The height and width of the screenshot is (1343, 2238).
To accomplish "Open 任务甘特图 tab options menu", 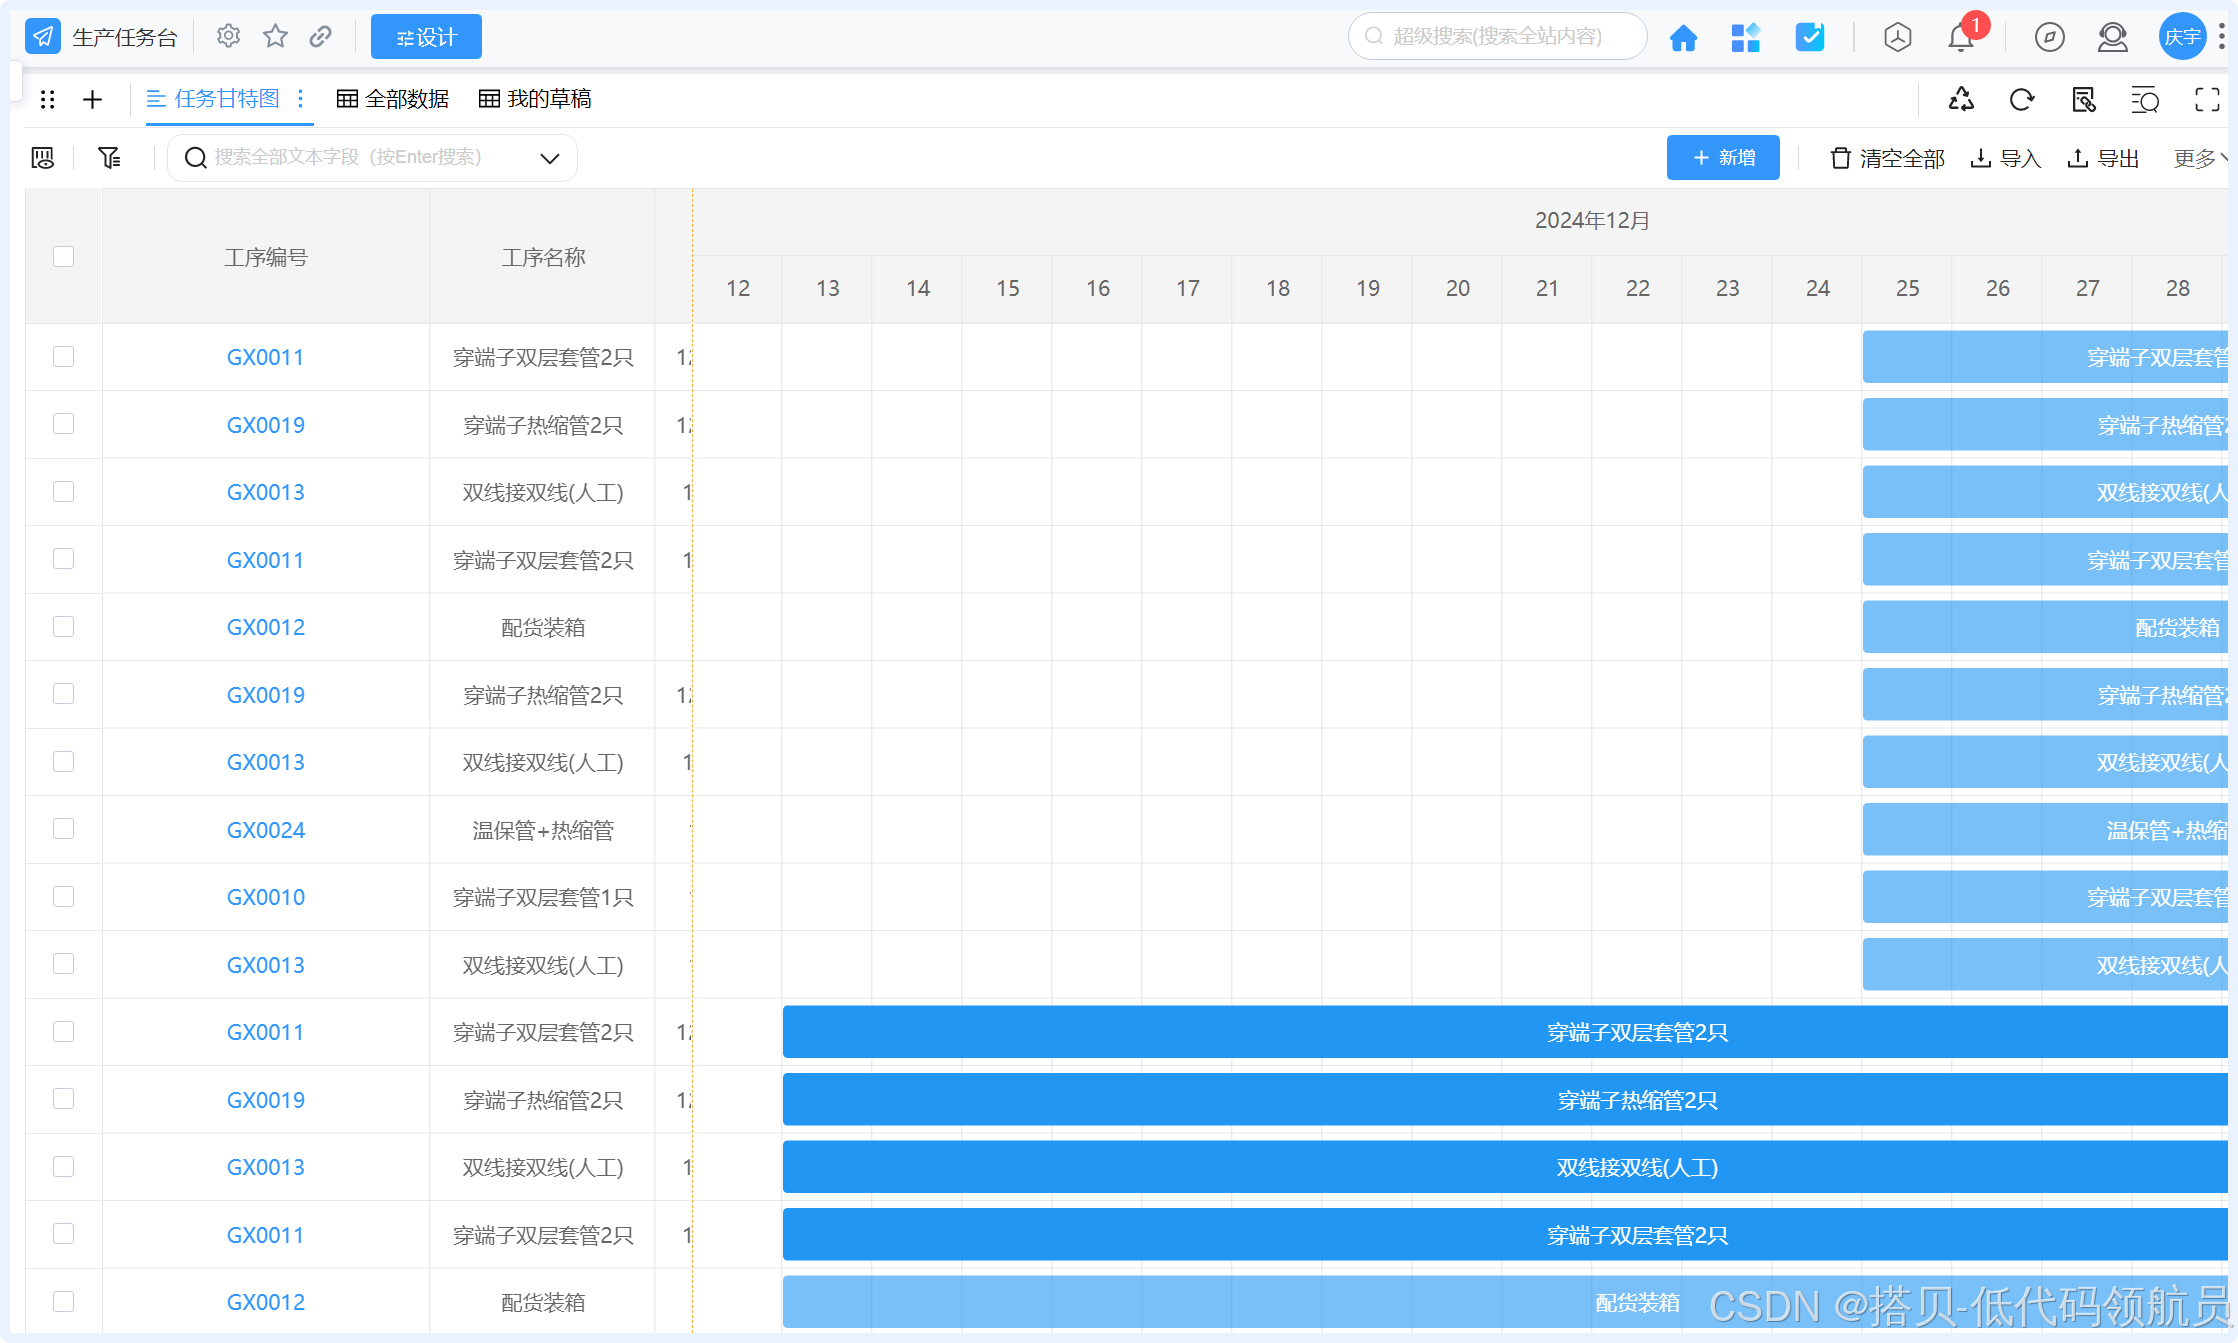I will (x=300, y=99).
